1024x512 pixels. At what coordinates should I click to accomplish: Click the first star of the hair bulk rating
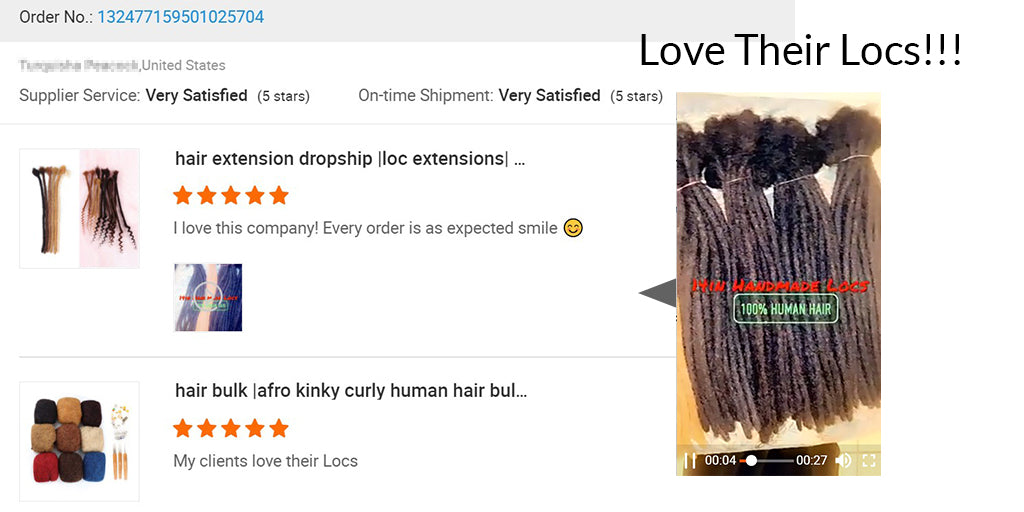pyautogui.click(x=183, y=428)
